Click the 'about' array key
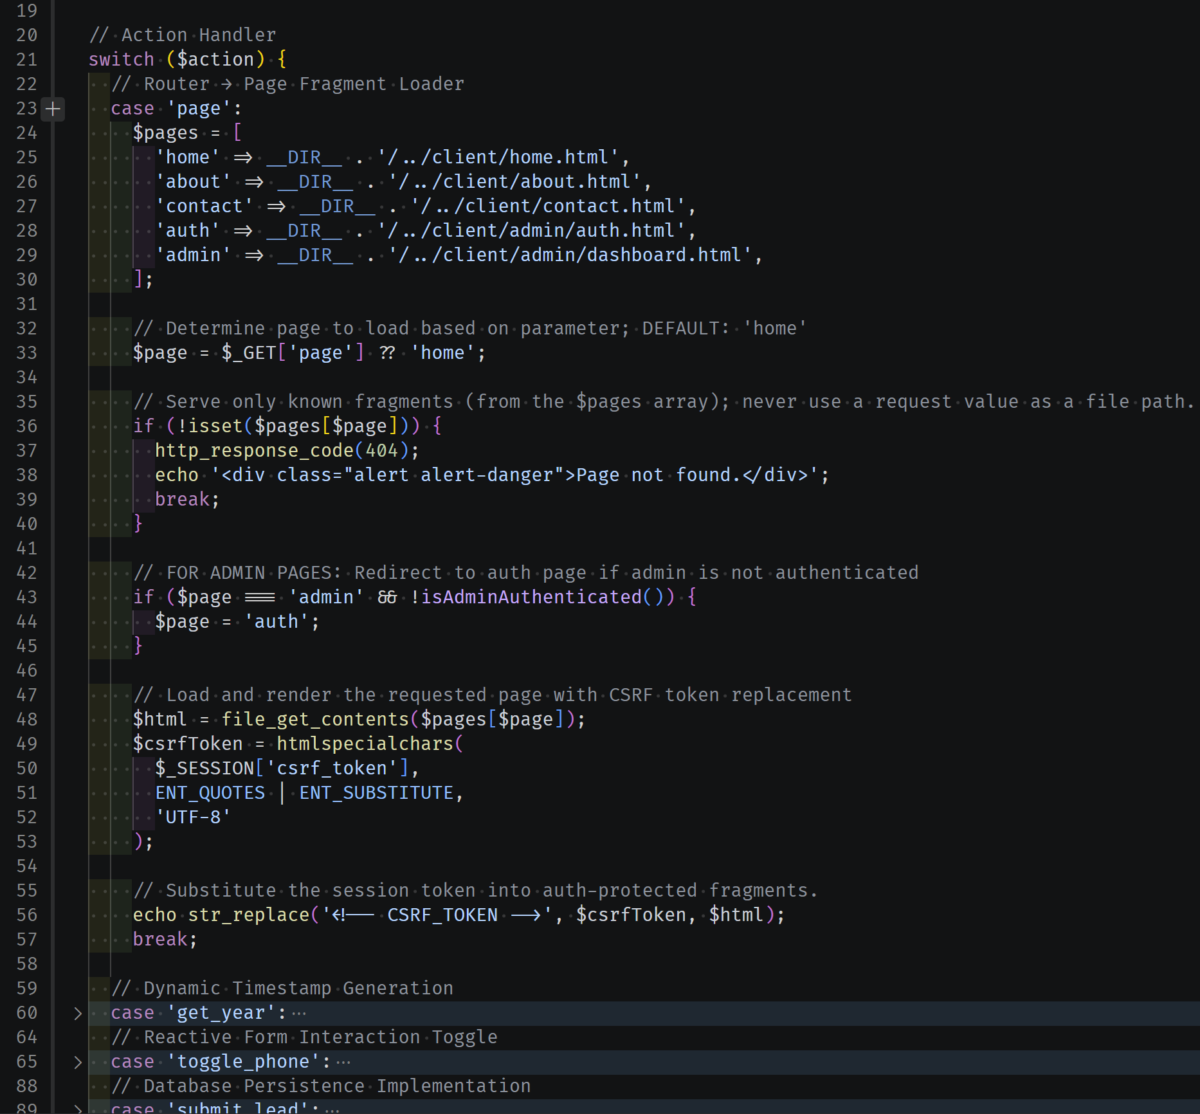1200x1114 pixels. 193,182
